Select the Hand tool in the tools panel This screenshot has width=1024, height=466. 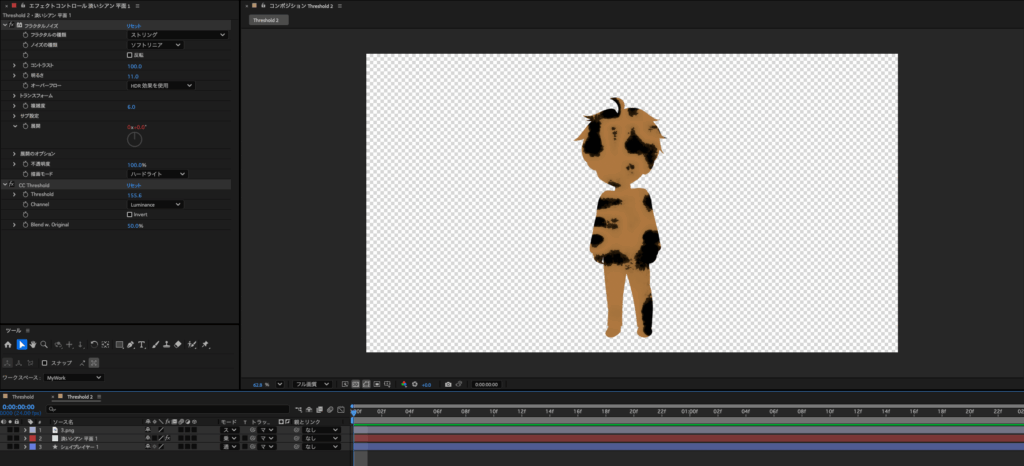(x=33, y=344)
